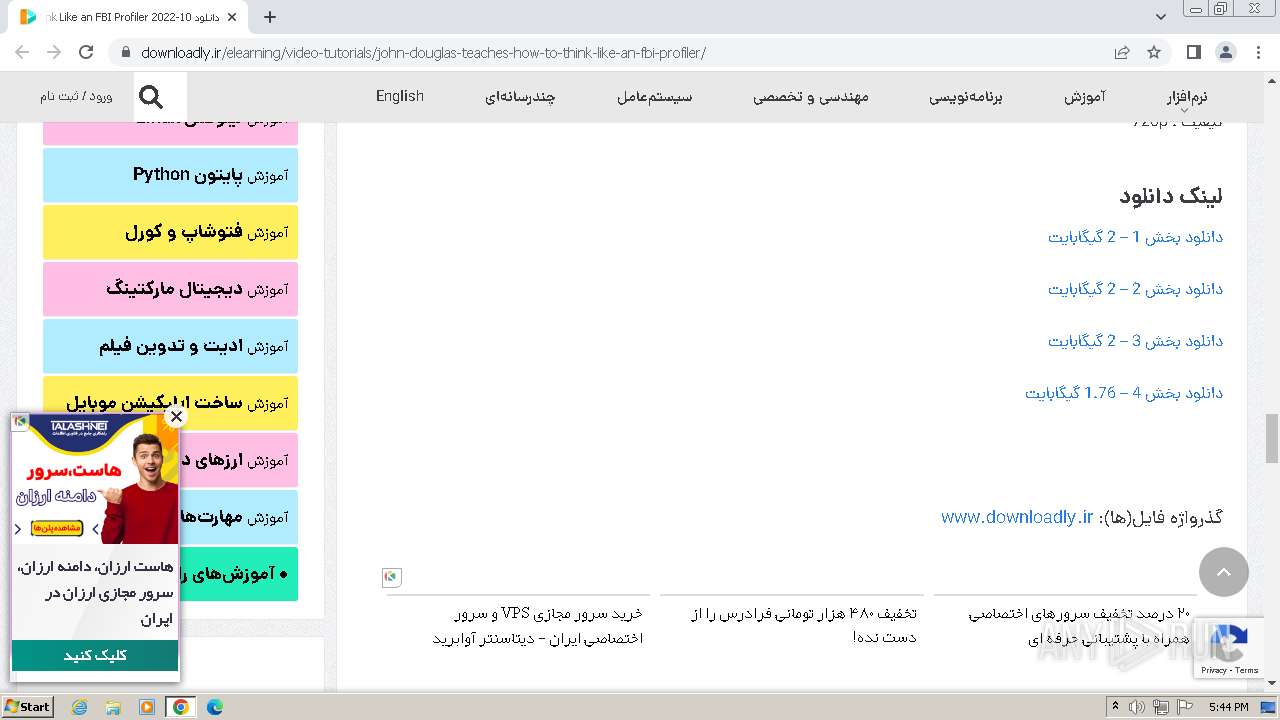Click the browser forward arrow
The image size is (1280, 720).
point(54,52)
